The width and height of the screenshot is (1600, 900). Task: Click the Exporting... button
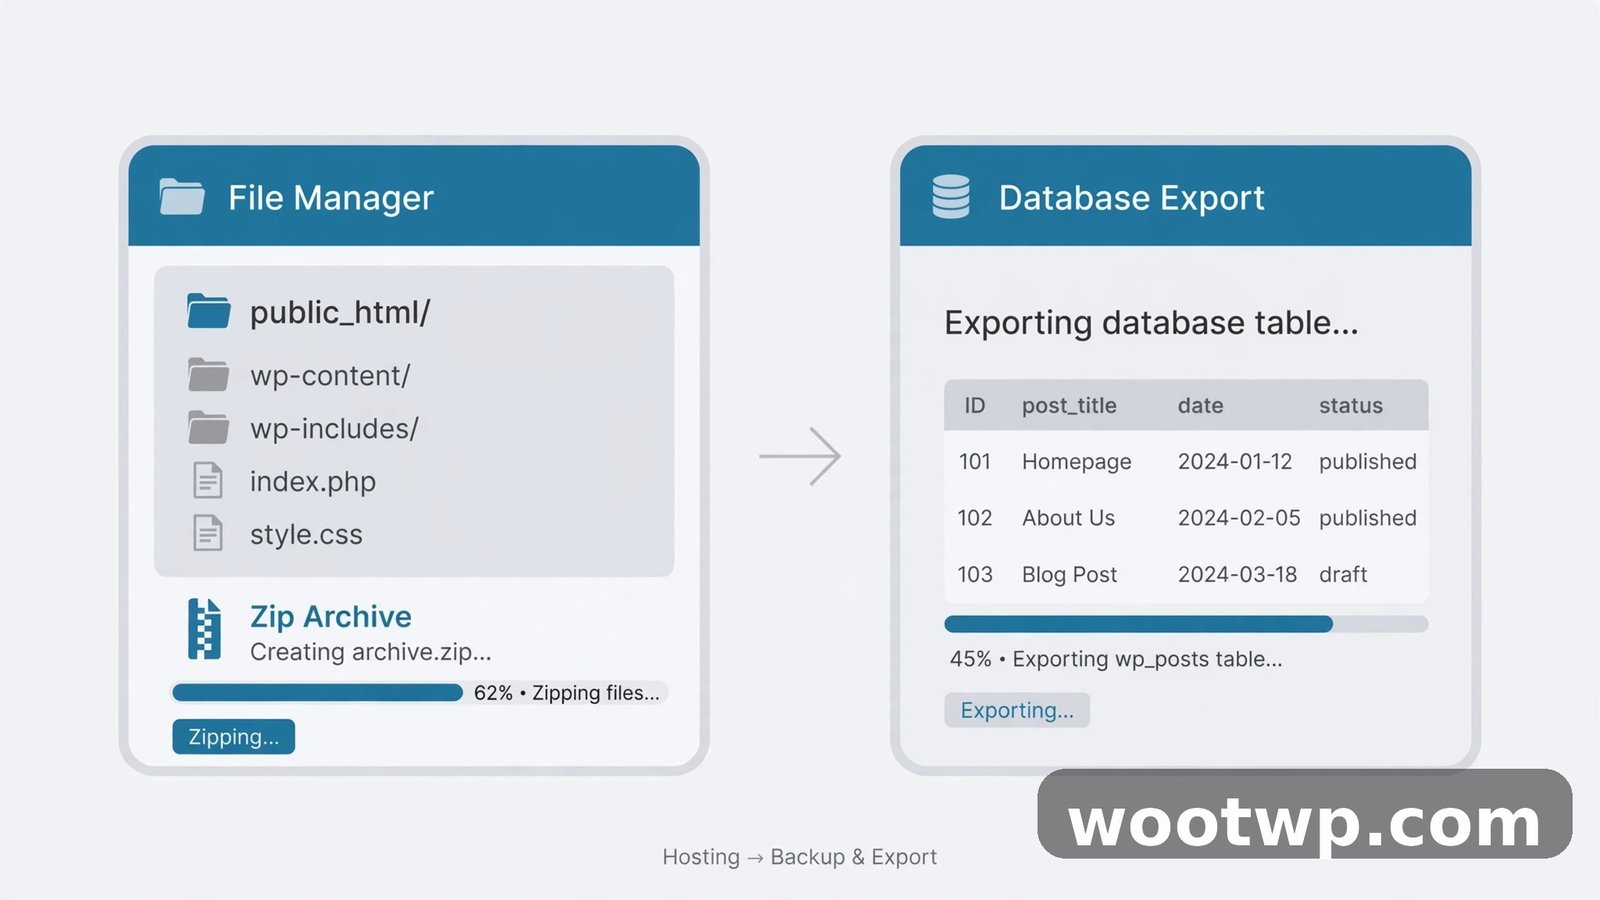(1017, 710)
